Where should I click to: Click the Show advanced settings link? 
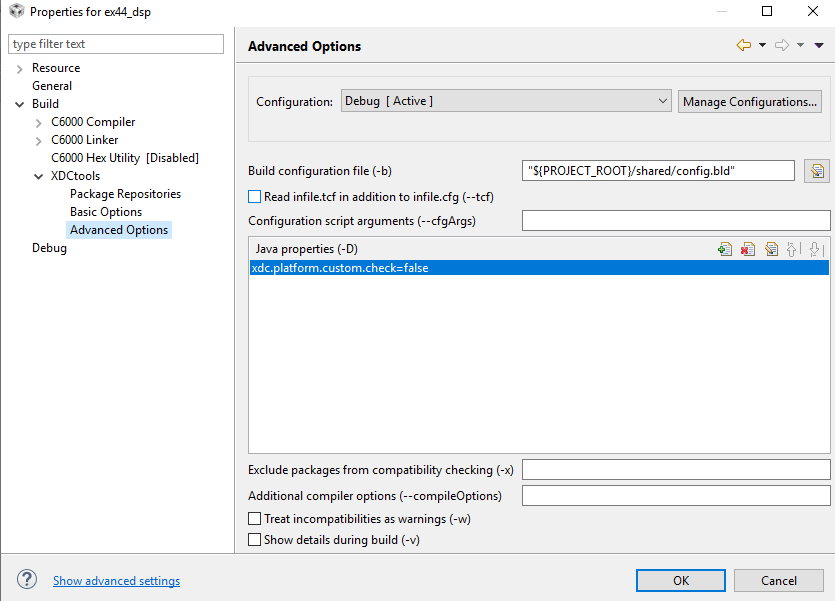(116, 581)
